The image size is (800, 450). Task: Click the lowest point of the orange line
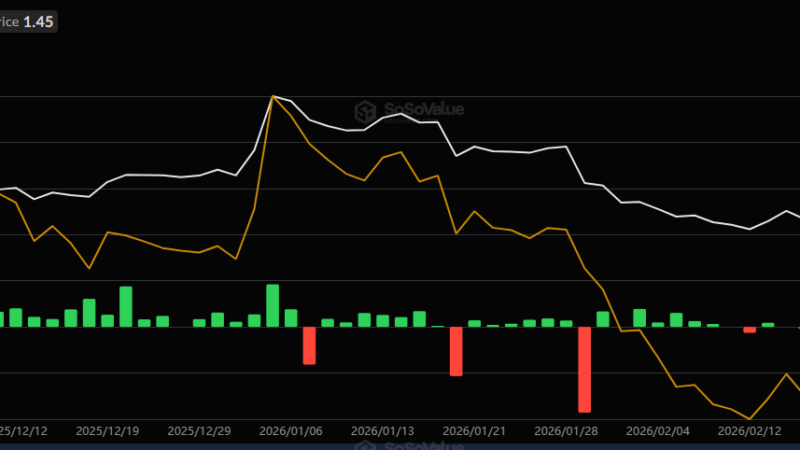[749, 419]
